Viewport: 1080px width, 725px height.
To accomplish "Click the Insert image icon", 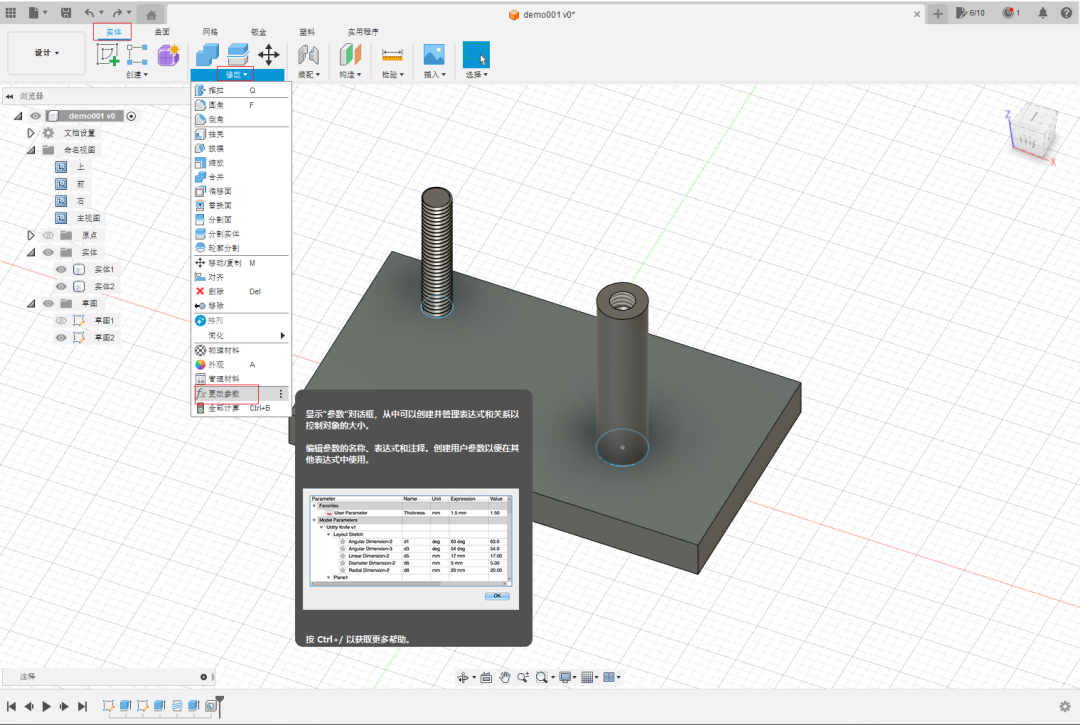I will 434,54.
